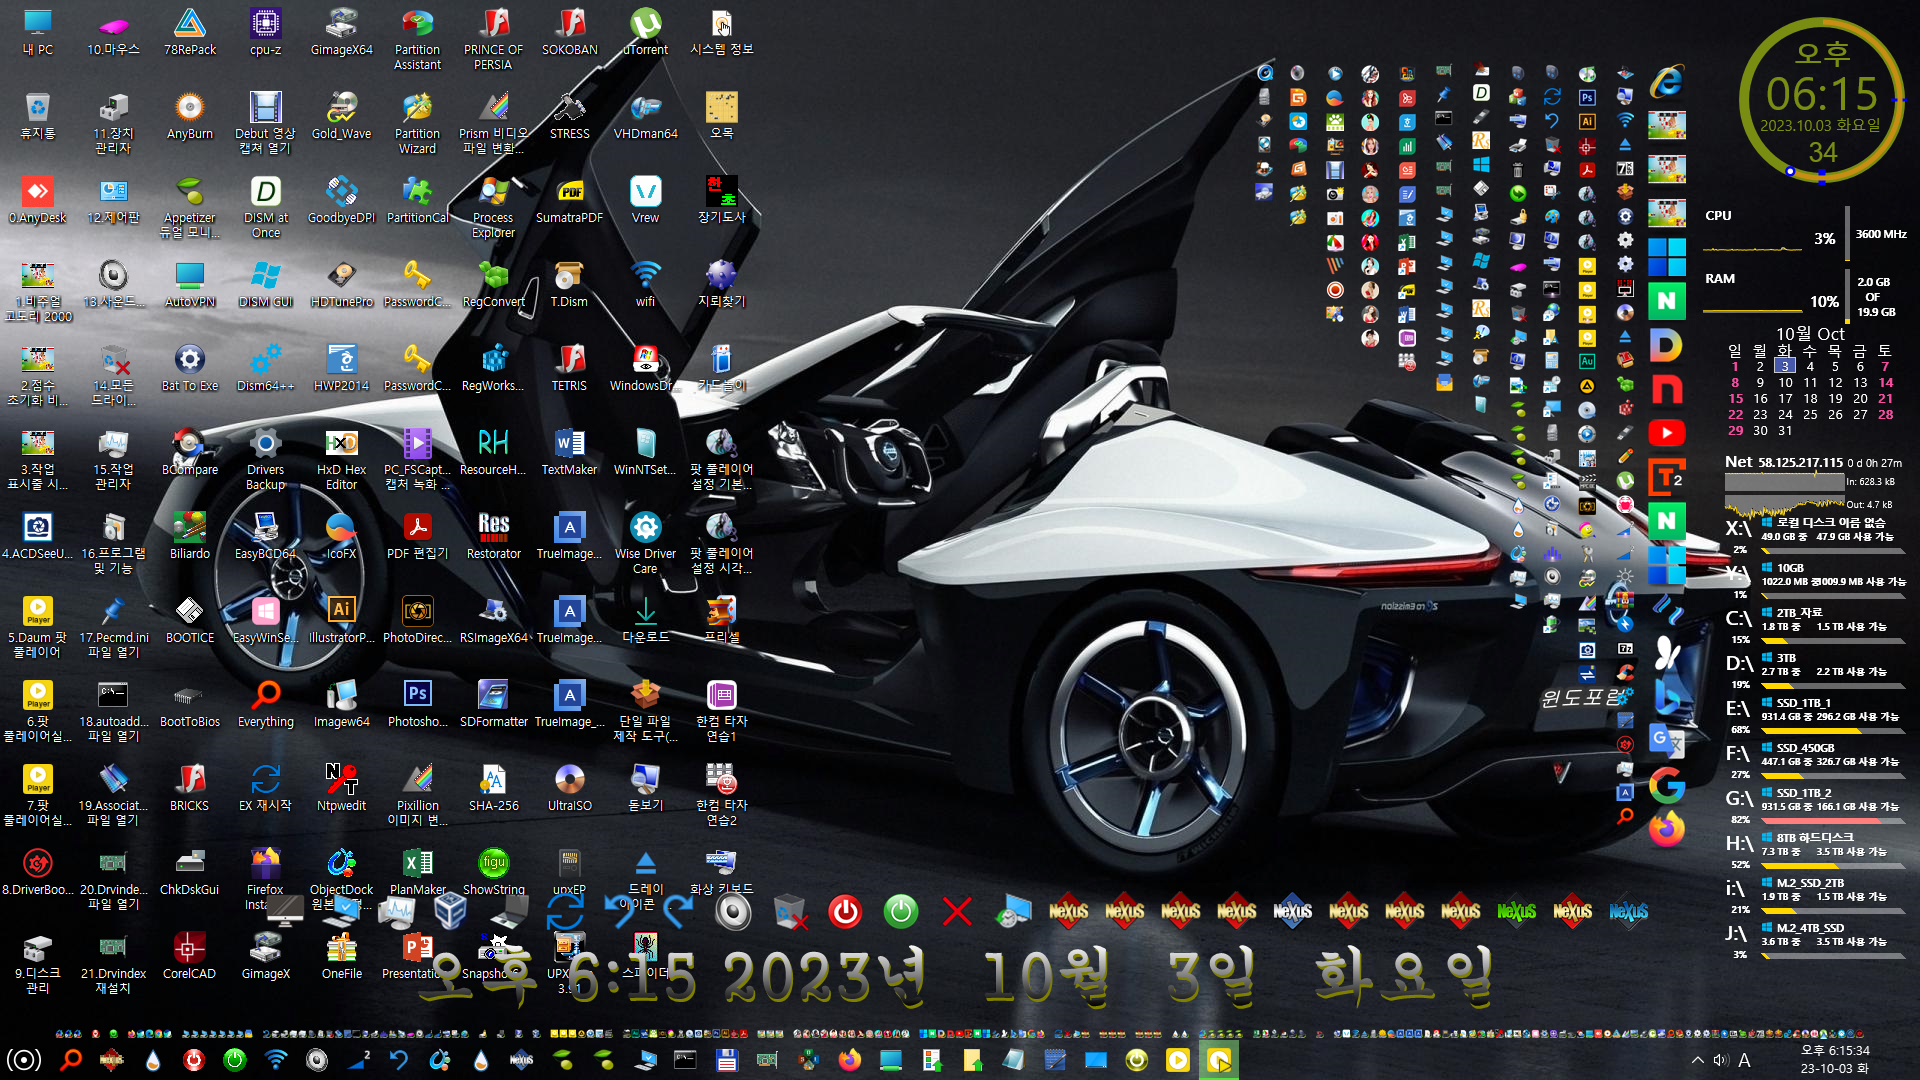The image size is (1920, 1080).
Task: Click the taskbar search magnifier icon
Action: click(70, 1060)
